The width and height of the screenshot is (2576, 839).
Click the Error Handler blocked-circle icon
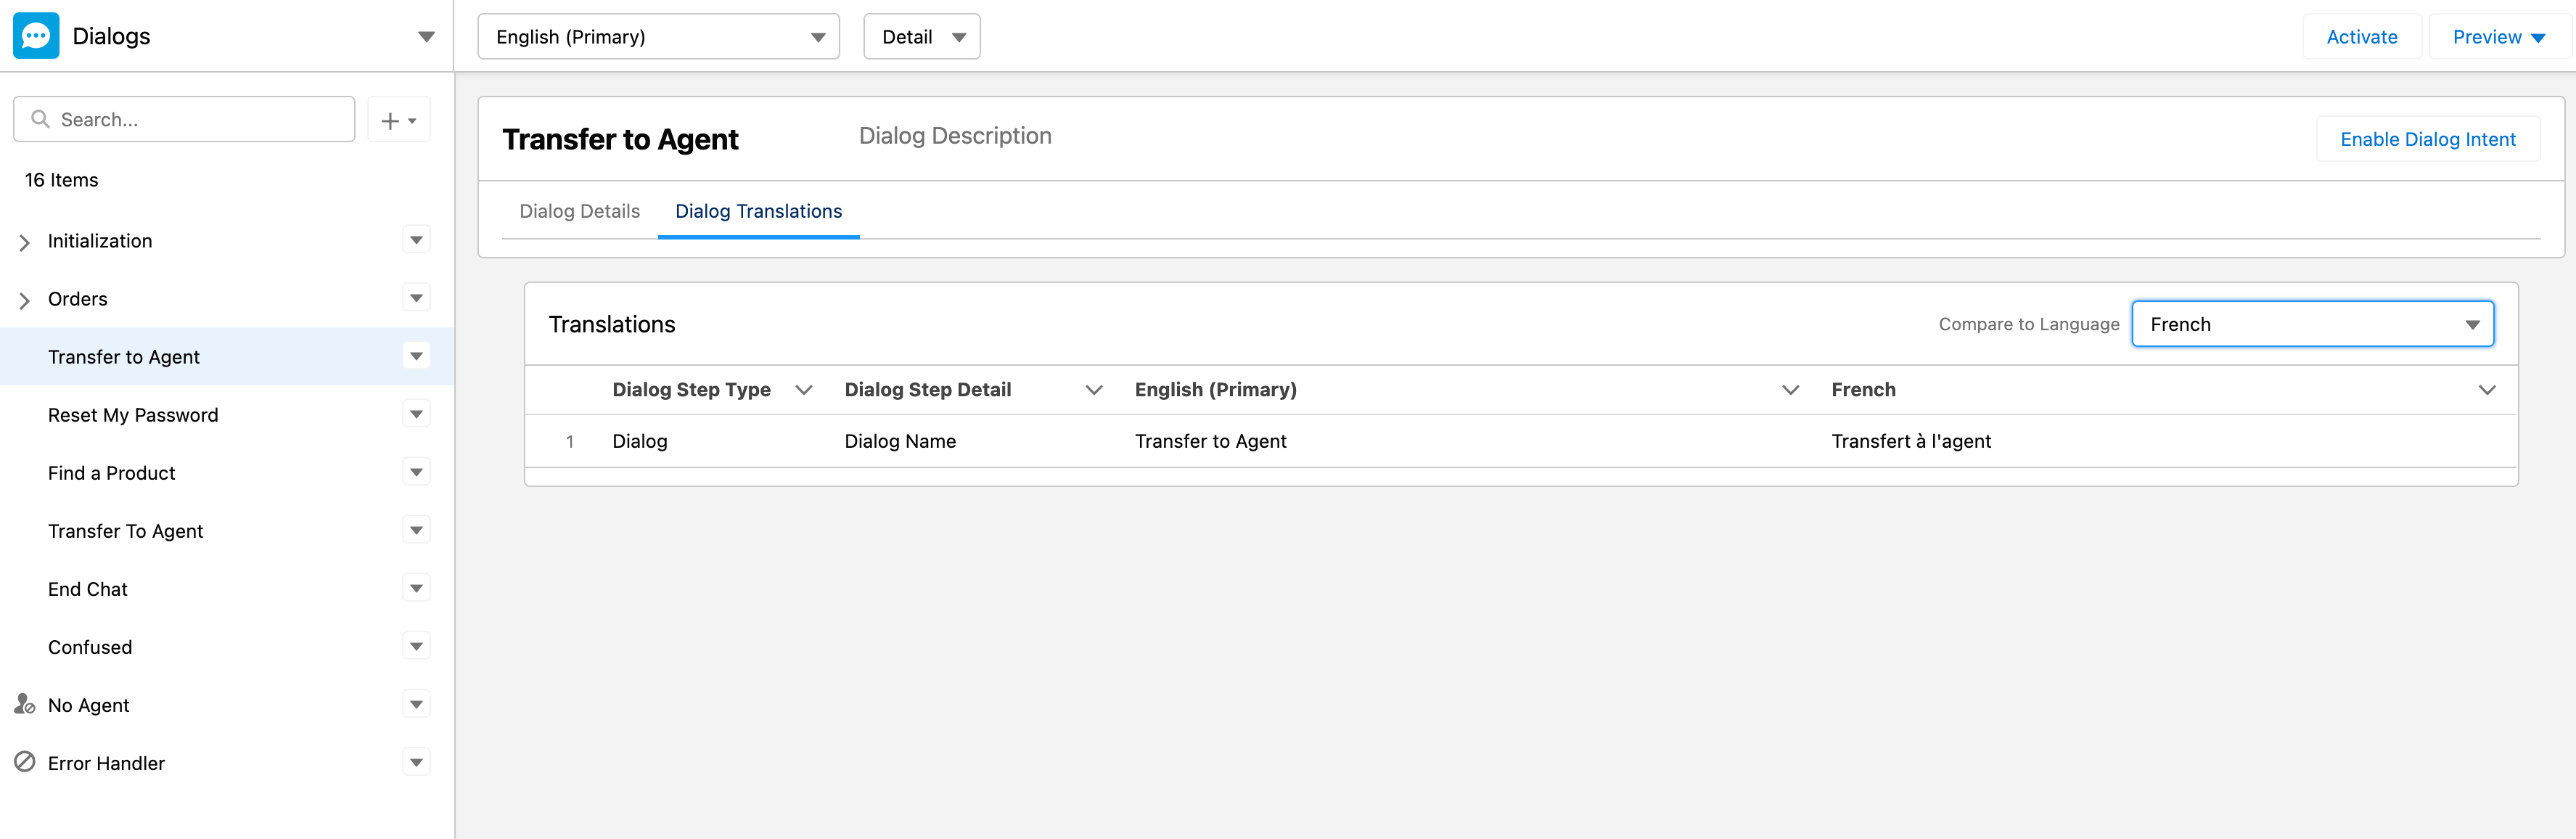[x=25, y=762]
